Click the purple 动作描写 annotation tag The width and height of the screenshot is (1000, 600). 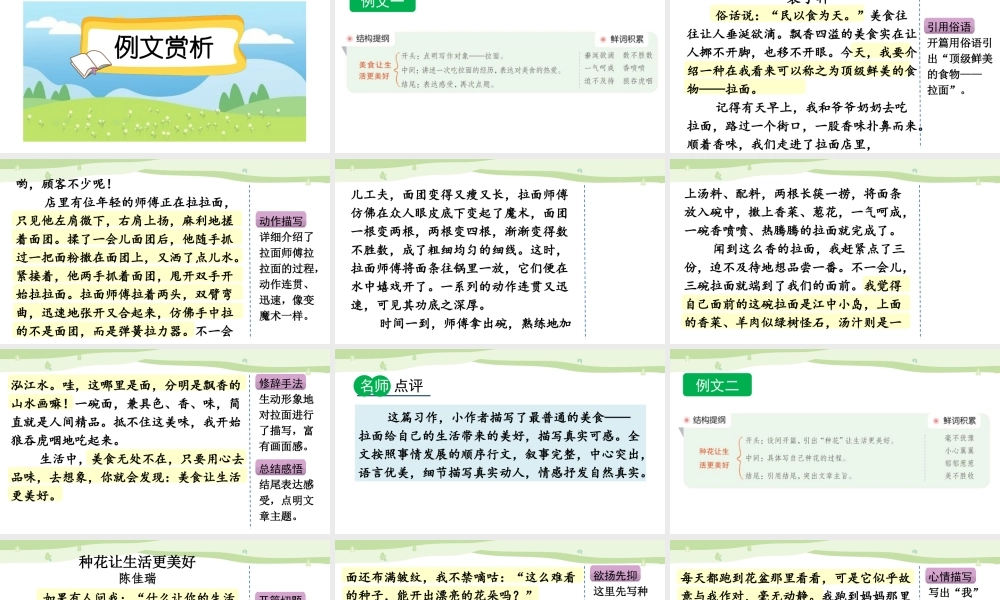(x=281, y=221)
